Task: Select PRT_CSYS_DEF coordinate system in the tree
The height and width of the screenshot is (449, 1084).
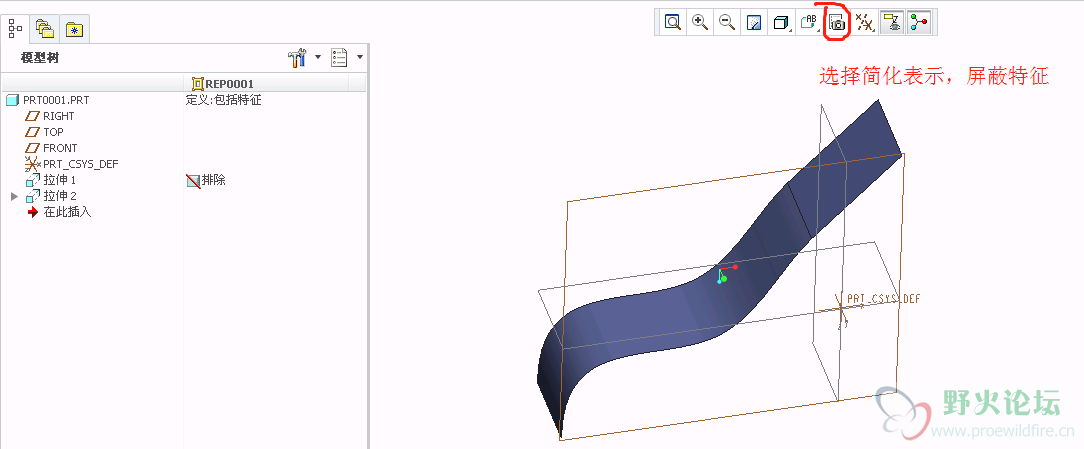Action: click(80, 164)
